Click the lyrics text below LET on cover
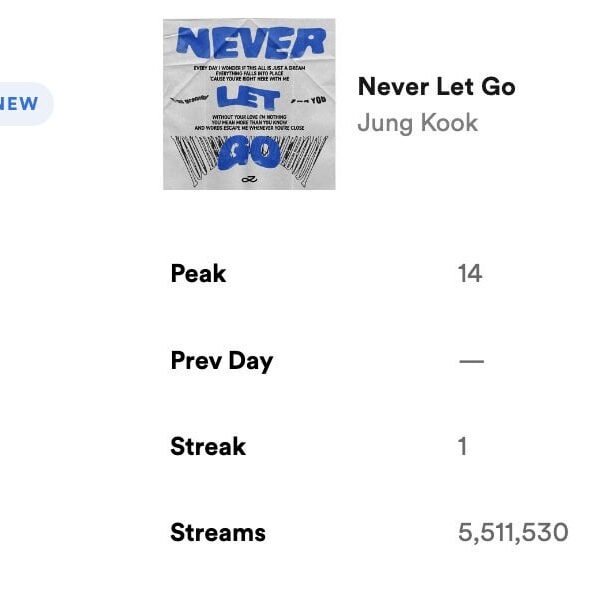The image size is (600, 592). point(249,123)
